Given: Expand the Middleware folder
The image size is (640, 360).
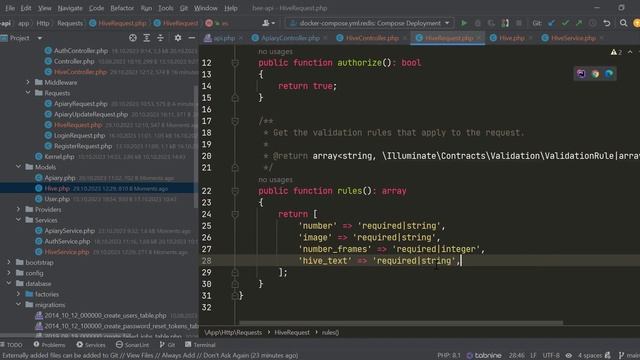Looking at the screenshot, I should 28,82.
